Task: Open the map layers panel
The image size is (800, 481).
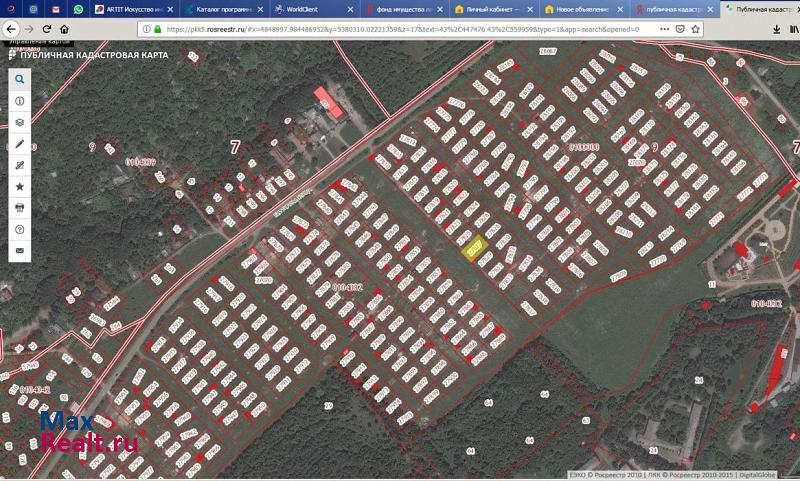Action: click(19, 122)
